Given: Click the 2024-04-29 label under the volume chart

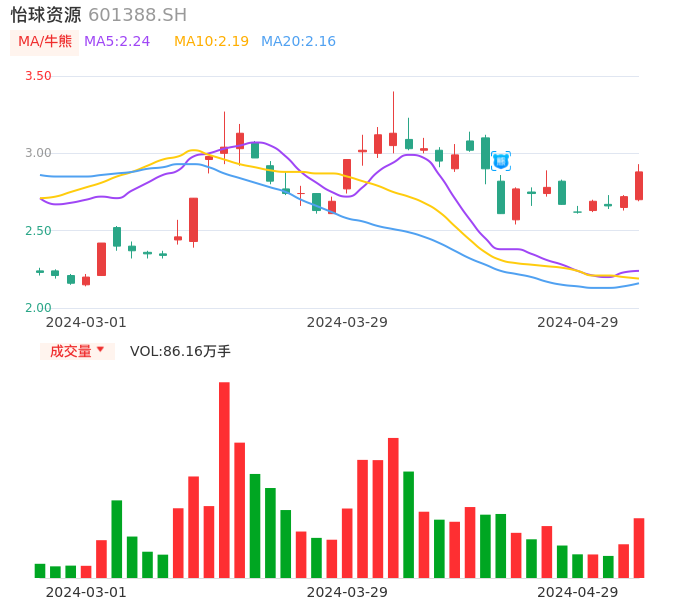Looking at the screenshot, I should click(578, 592).
